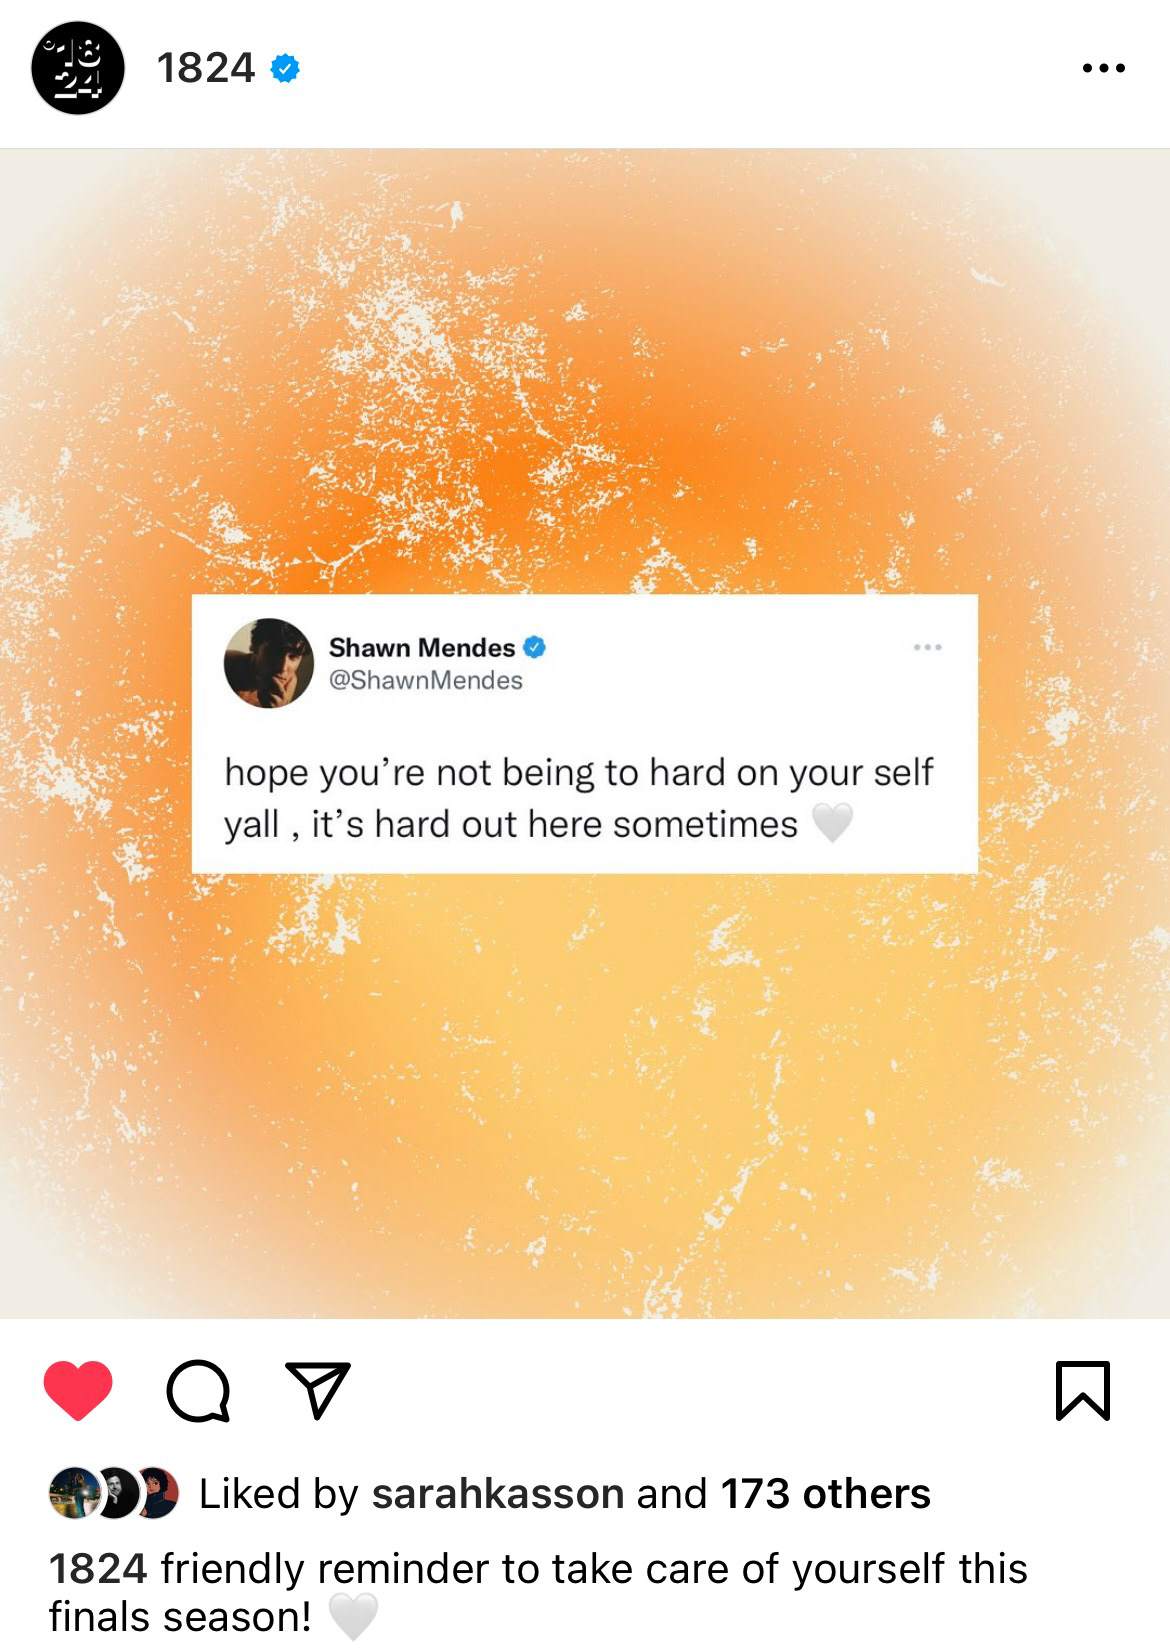
Task: Click the @ShawnMendes handle
Action: pyautogui.click(x=426, y=681)
